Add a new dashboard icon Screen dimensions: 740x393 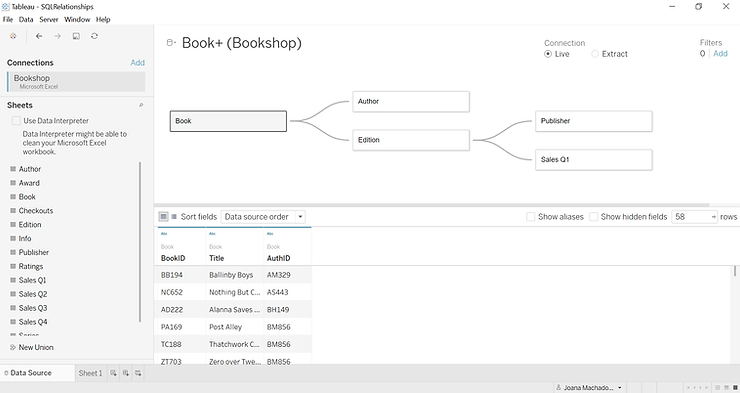tap(126, 373)
